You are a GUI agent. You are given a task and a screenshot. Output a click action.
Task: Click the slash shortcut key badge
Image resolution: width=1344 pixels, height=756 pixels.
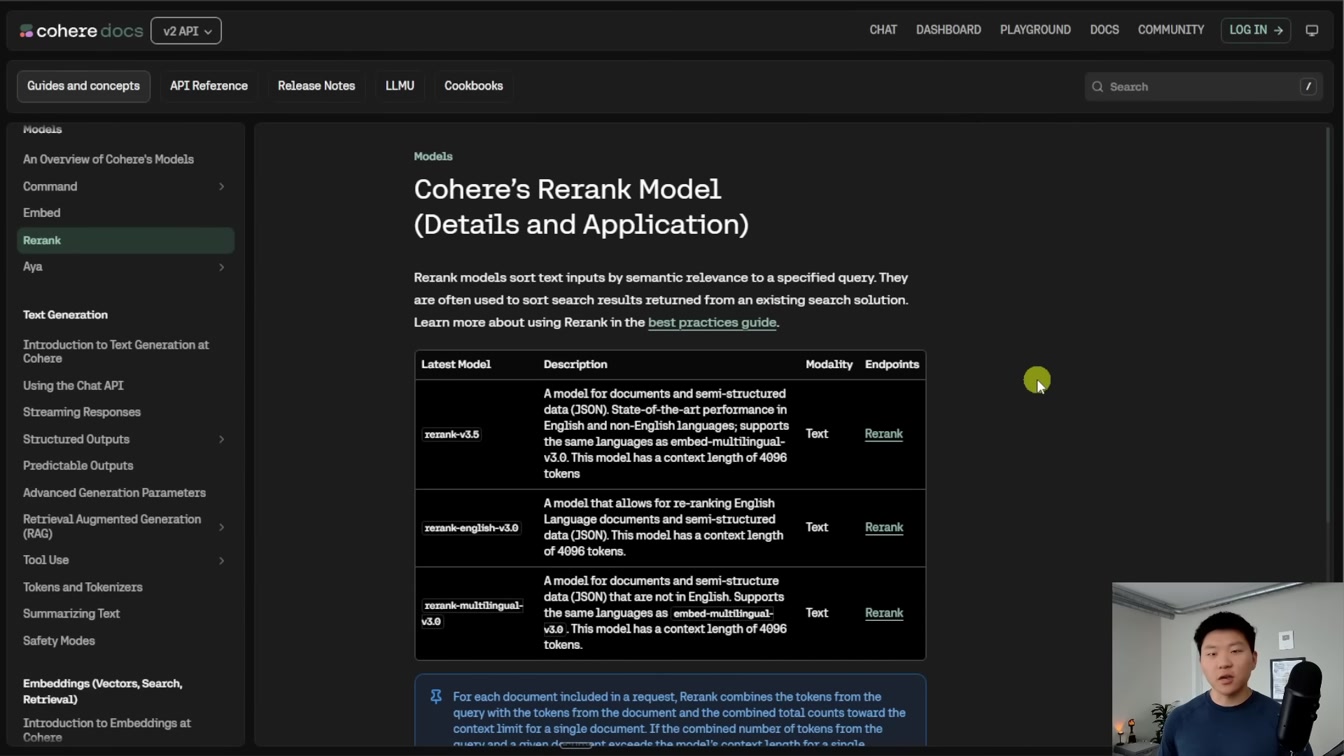tap(1307, 87)
